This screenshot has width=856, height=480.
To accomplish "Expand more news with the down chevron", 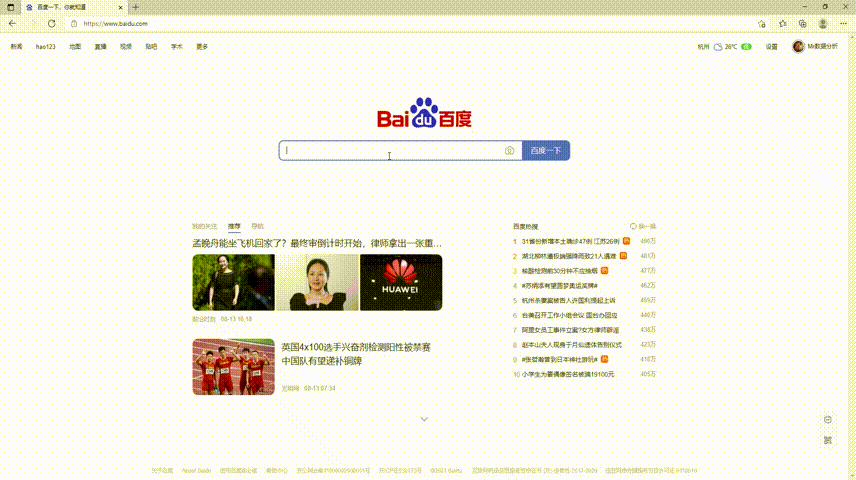I will click(424, 419).
